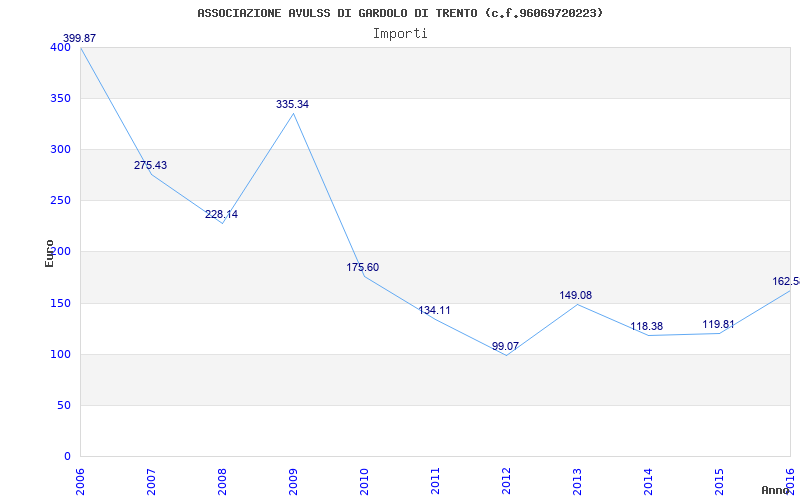Click the 50 y-axis value
This screenshot has width=800, height=500.
point(64,405)
